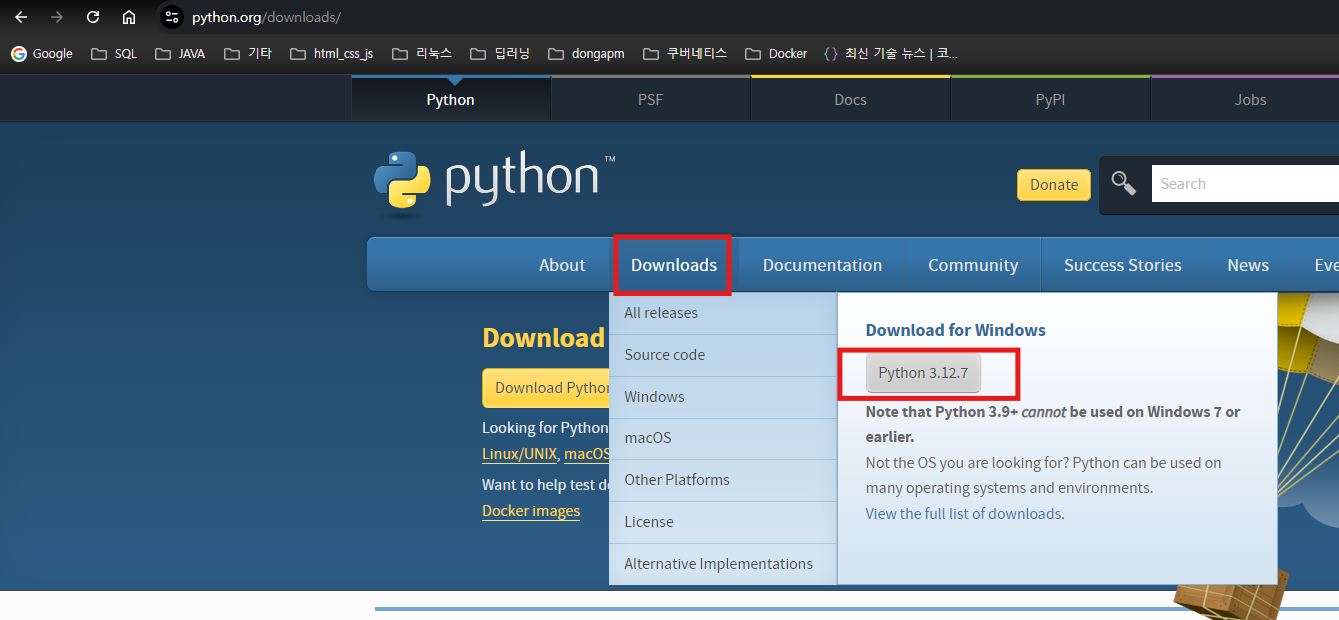Choose Other Platforms from Downloads menu

pos(723,480)
